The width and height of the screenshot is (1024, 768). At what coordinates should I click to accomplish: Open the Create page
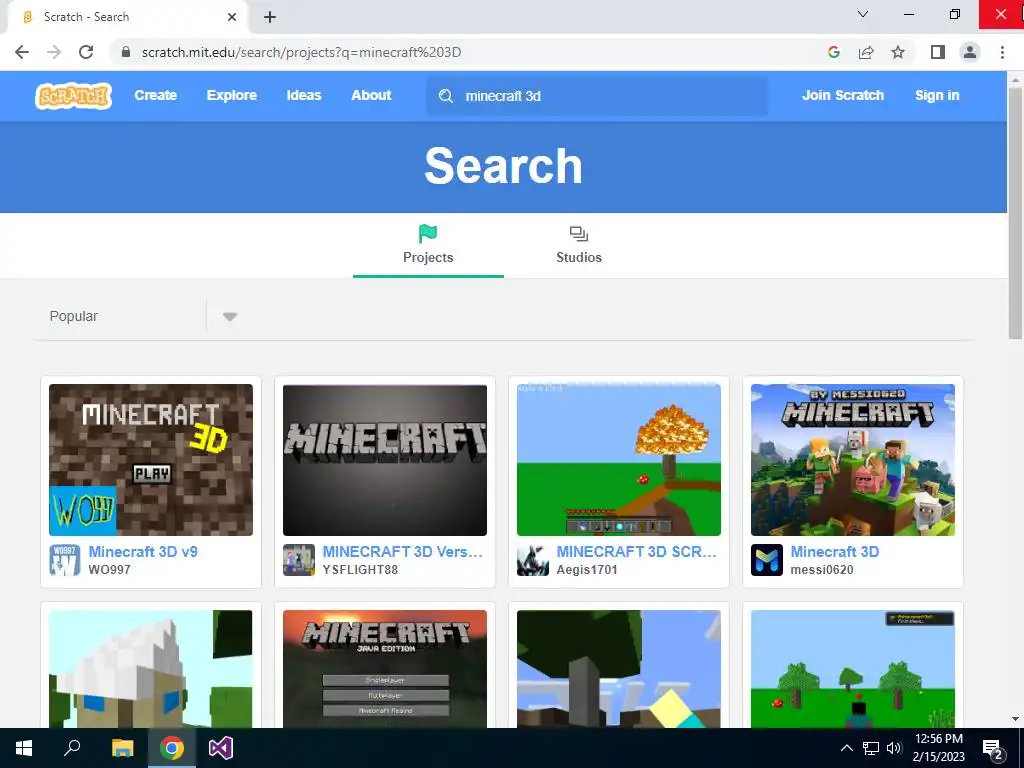[x=155, y=95]
